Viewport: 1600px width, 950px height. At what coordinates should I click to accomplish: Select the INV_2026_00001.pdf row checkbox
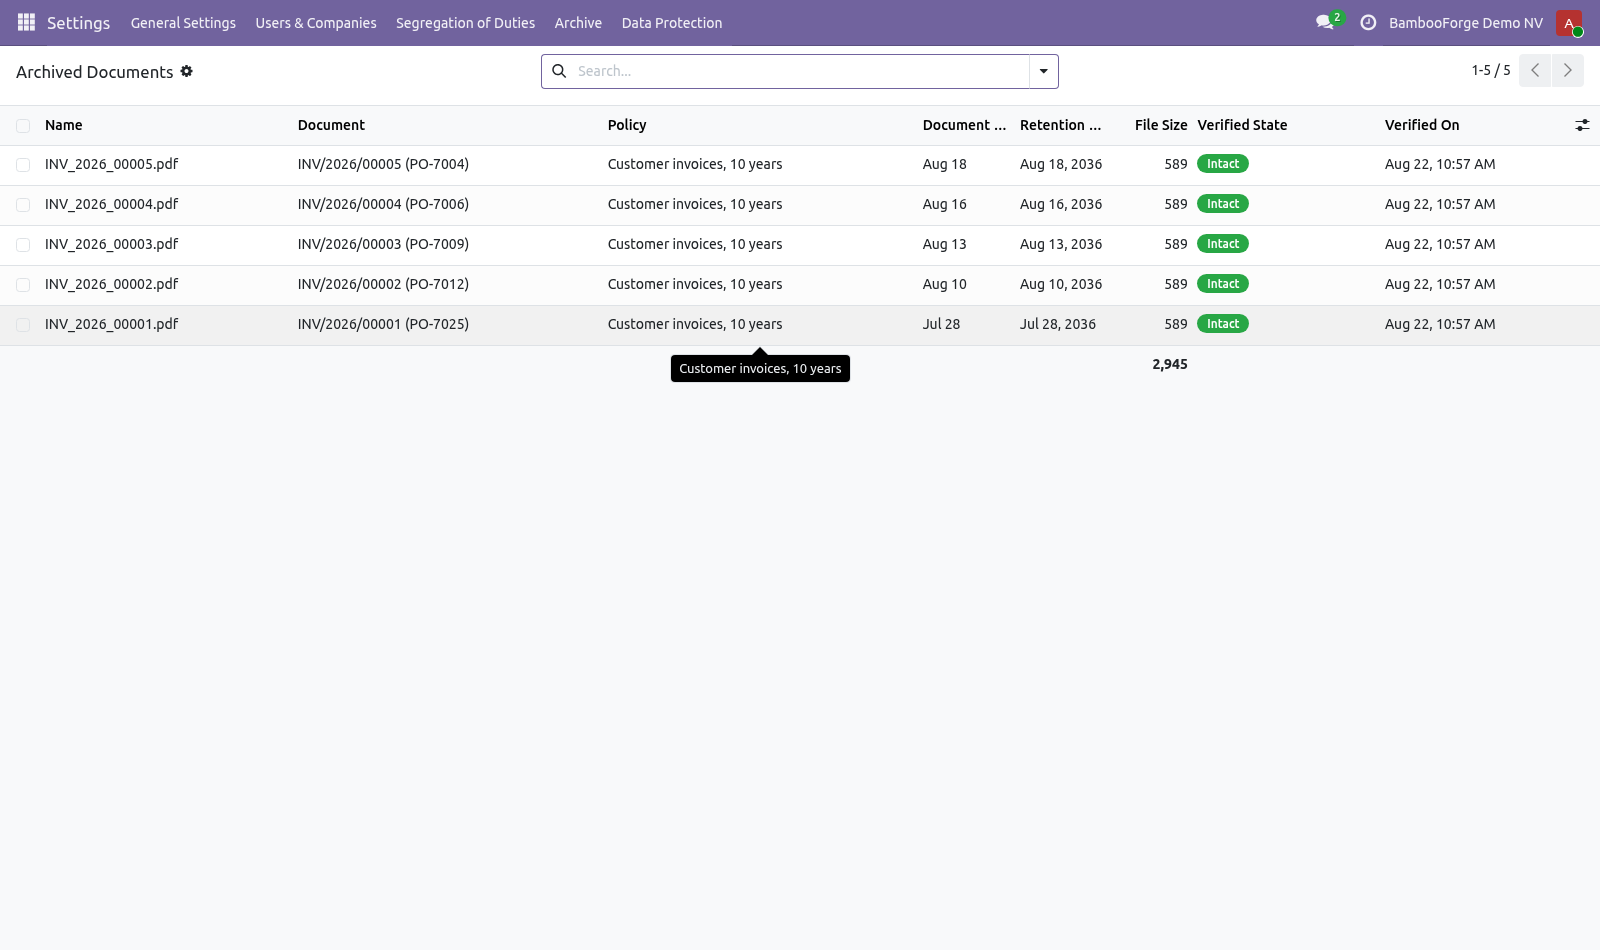click(x=23, y=325)
